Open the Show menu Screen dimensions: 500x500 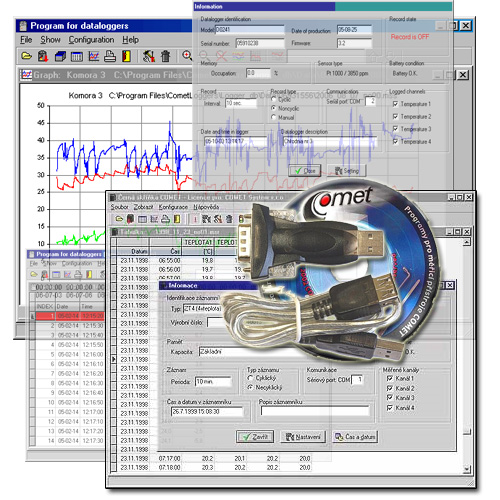click(50, 40)
